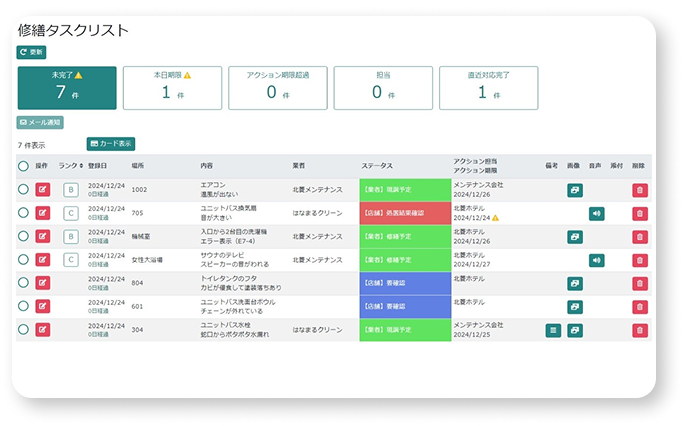Click the red 処置結果確認 status cell
This screenshot has height=426, width=684.
pyautogui.click(x=402, y=213)
